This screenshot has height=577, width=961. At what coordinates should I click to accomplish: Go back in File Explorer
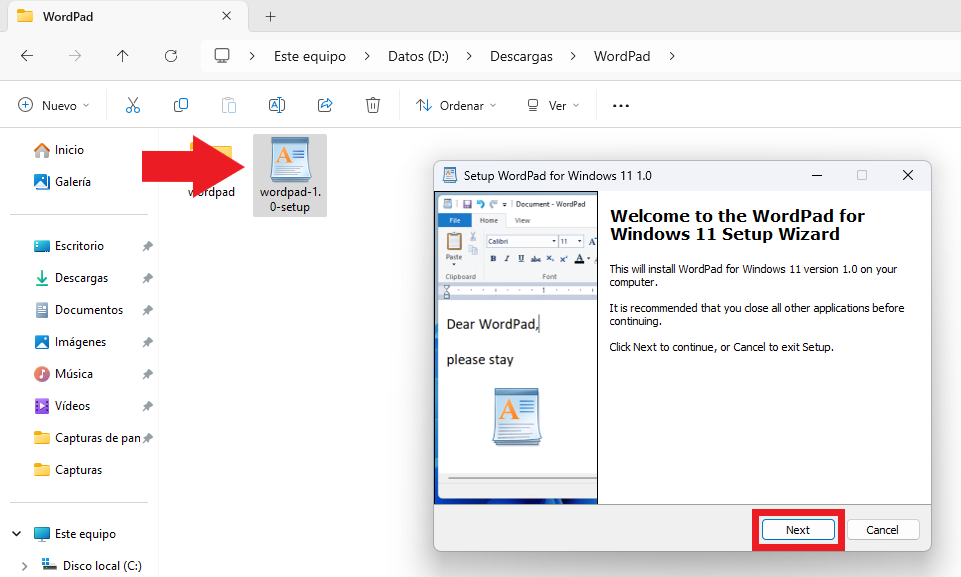point(27,56)
